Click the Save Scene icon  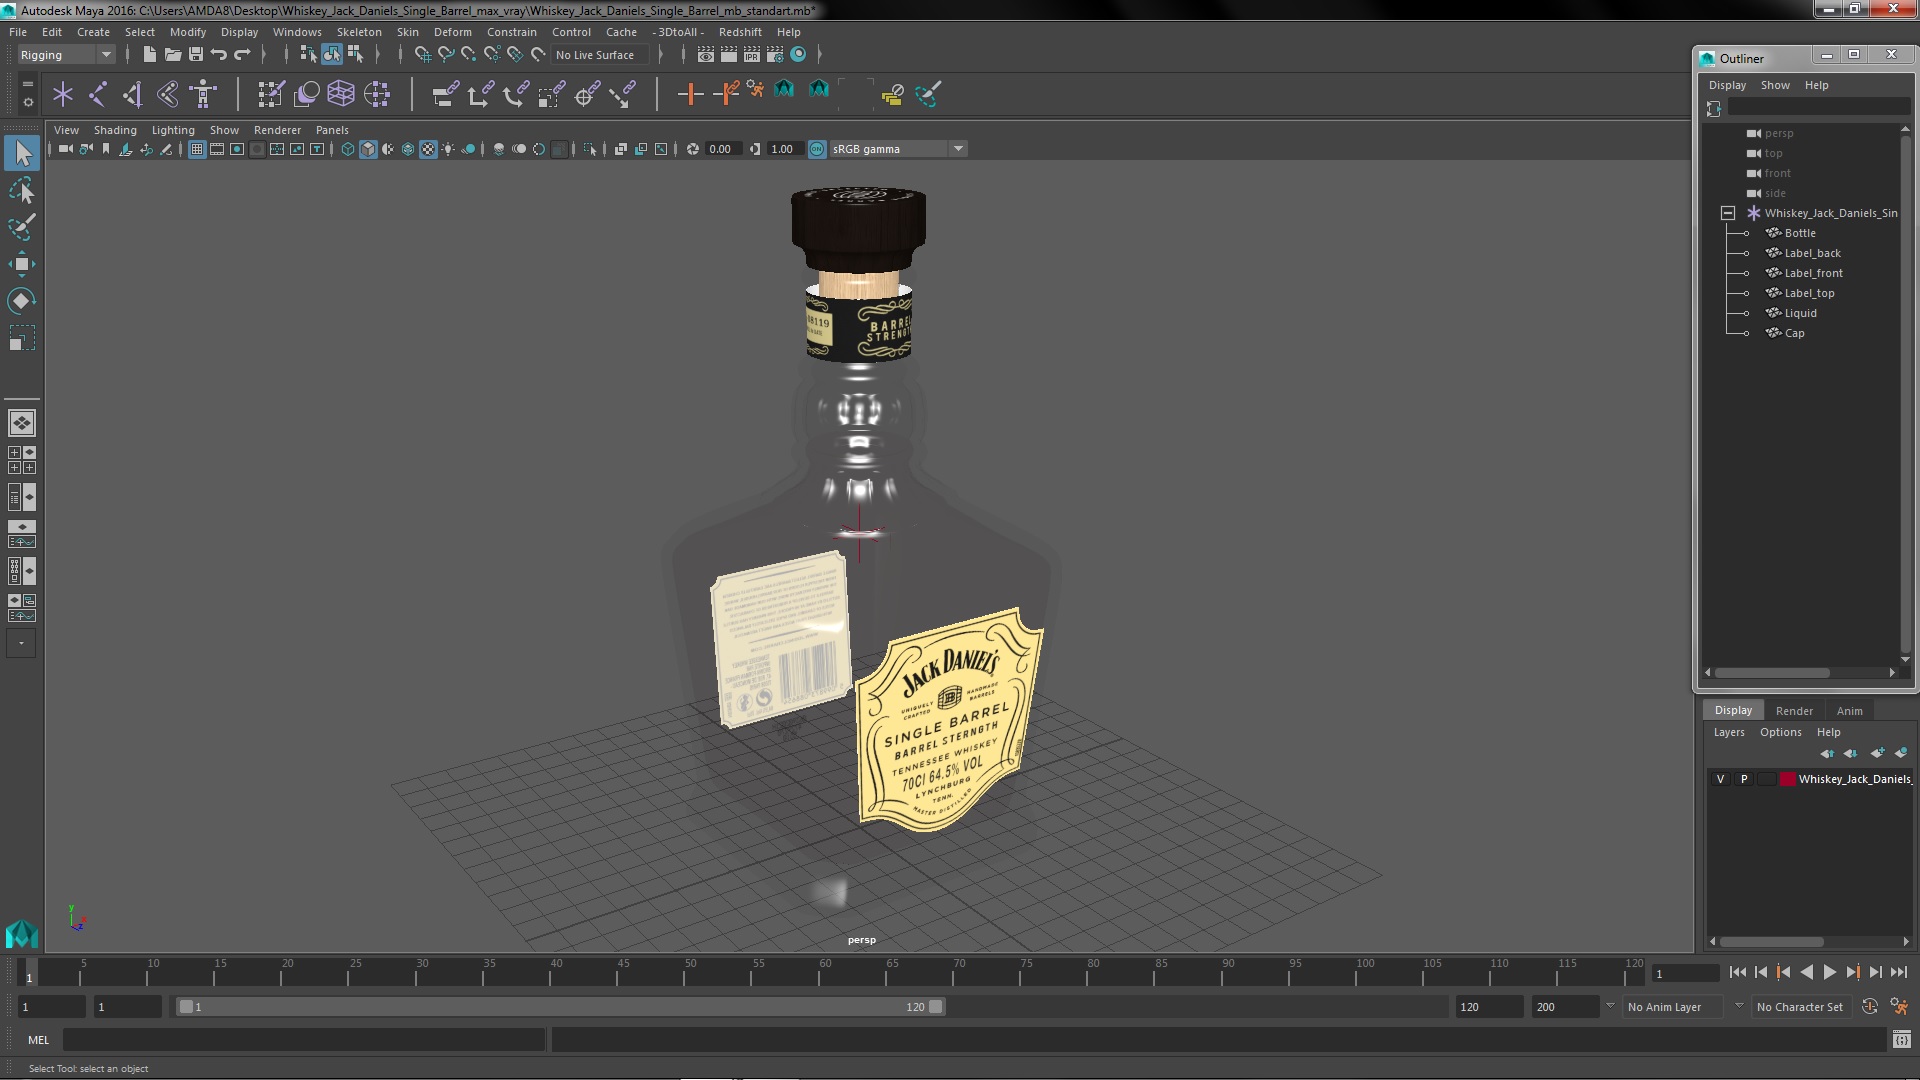(196, 54)
